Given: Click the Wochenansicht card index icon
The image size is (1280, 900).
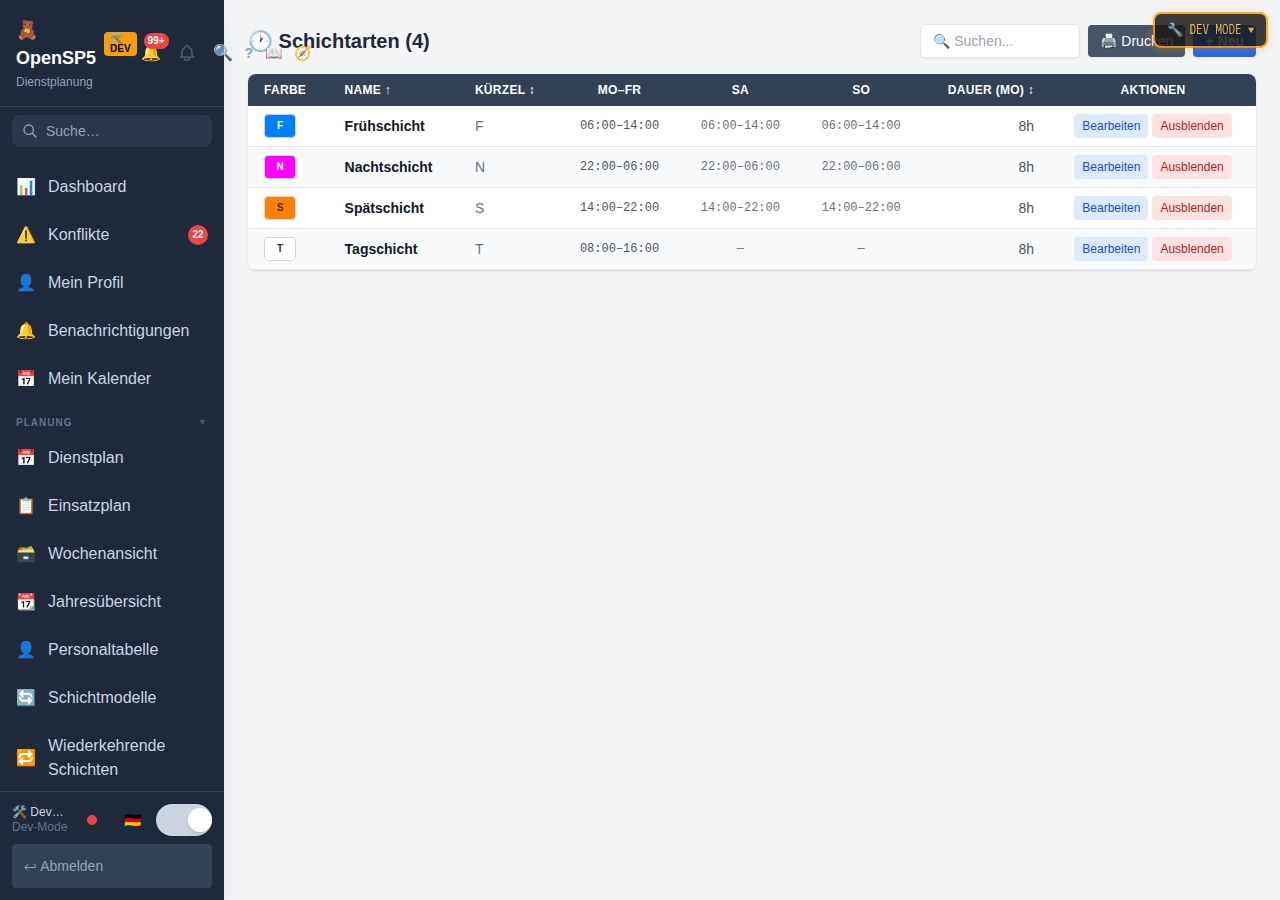Looking at the screenshot, I should pos(26,553).
